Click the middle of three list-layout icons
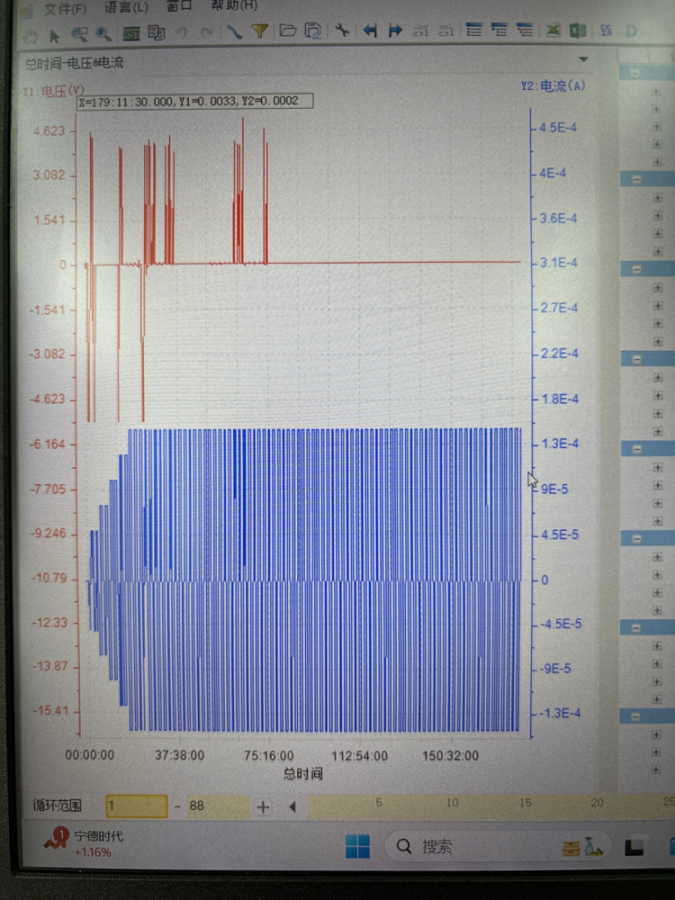675x900 pixels. click(x=499, y=29)
